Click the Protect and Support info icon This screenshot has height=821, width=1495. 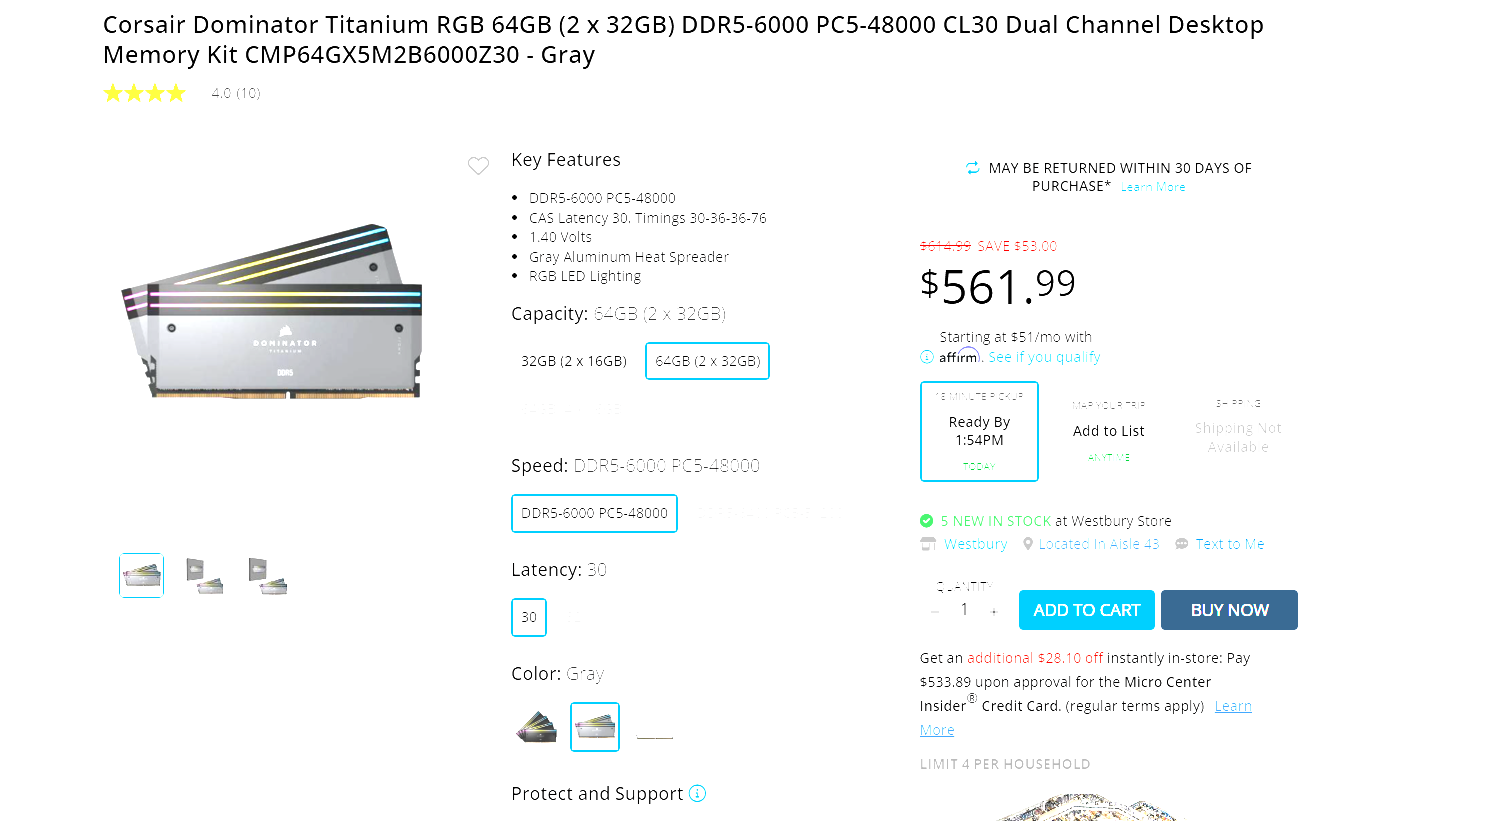coord(698,793)
